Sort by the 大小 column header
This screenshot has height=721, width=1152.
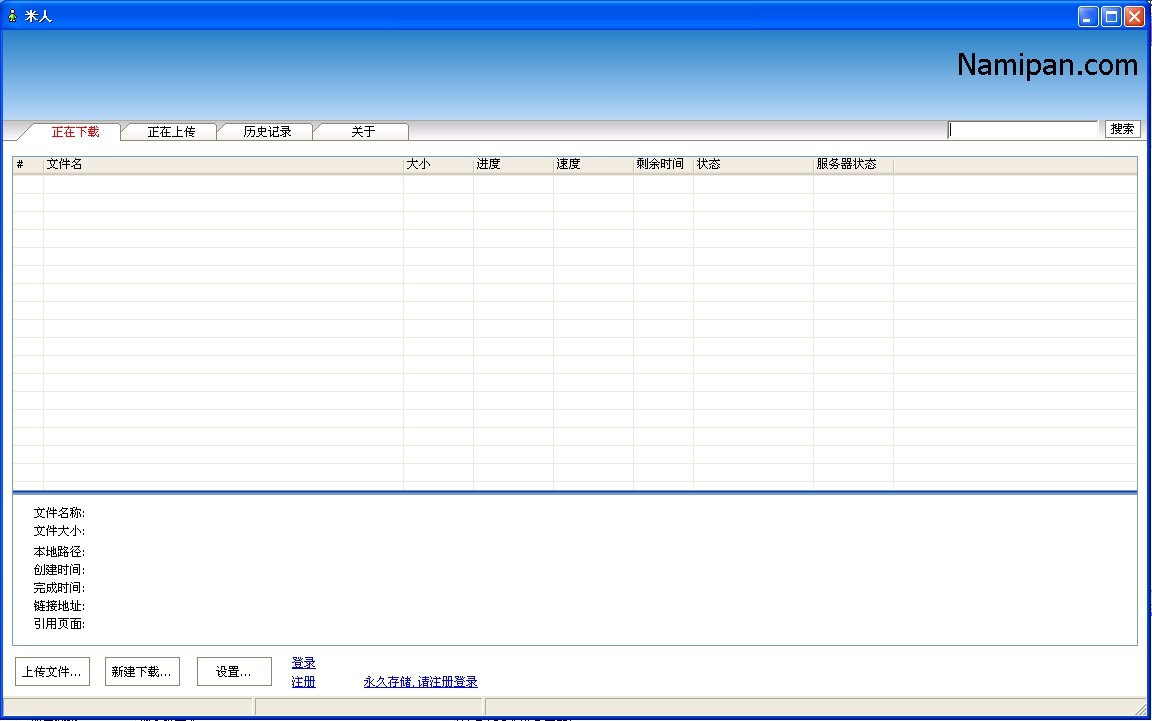438,165
